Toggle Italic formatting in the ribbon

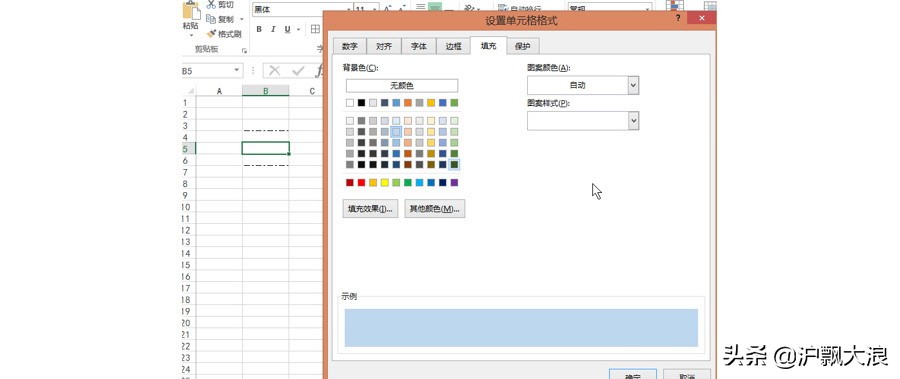tap(273, 29)
